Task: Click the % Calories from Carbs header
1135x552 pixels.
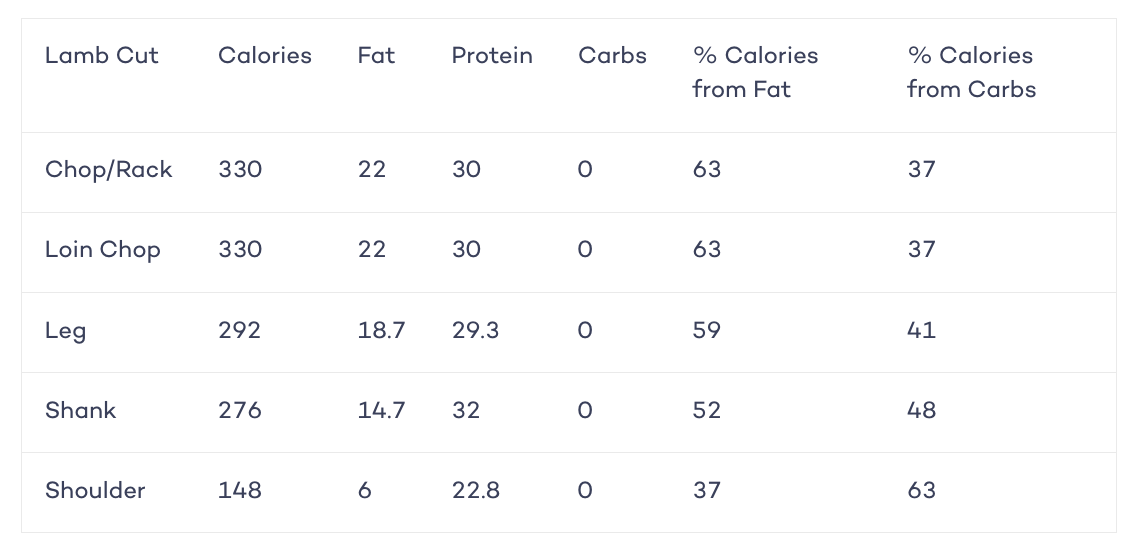Action: point(971,72)
